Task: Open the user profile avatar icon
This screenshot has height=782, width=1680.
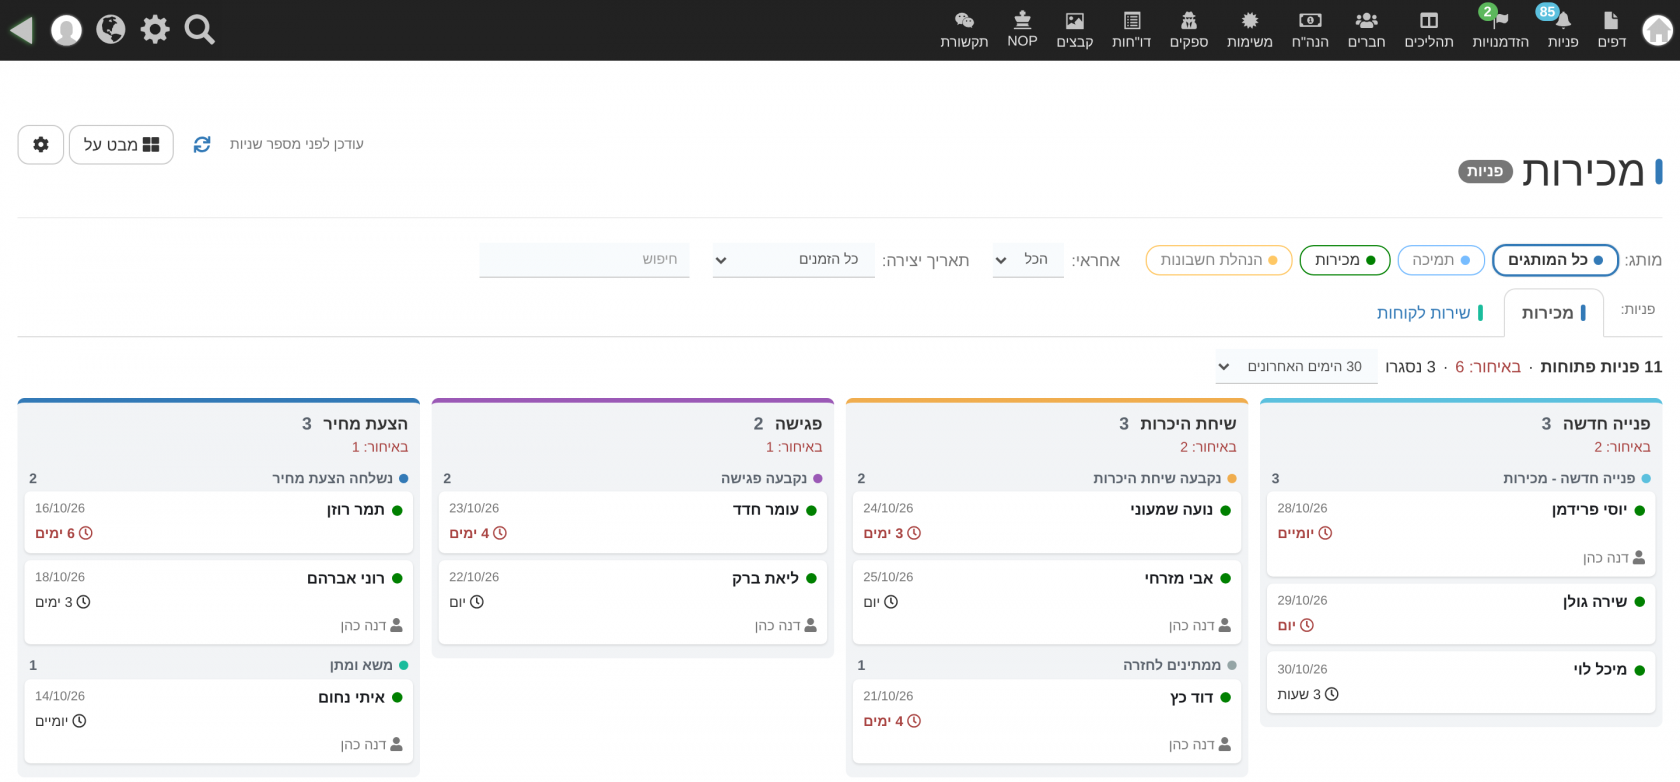Action: [x=66, y=30]
